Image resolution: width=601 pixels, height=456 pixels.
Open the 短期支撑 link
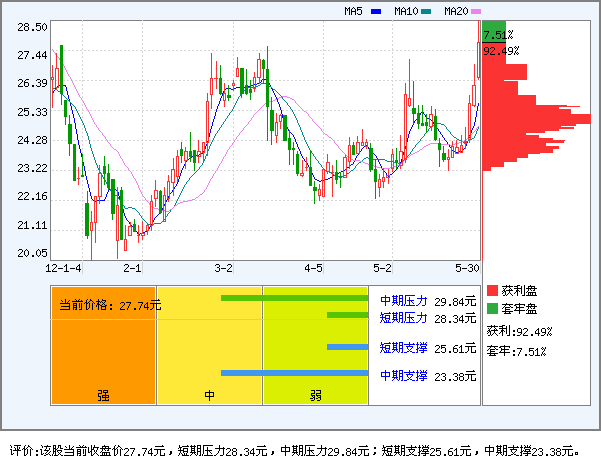point(403,348)
